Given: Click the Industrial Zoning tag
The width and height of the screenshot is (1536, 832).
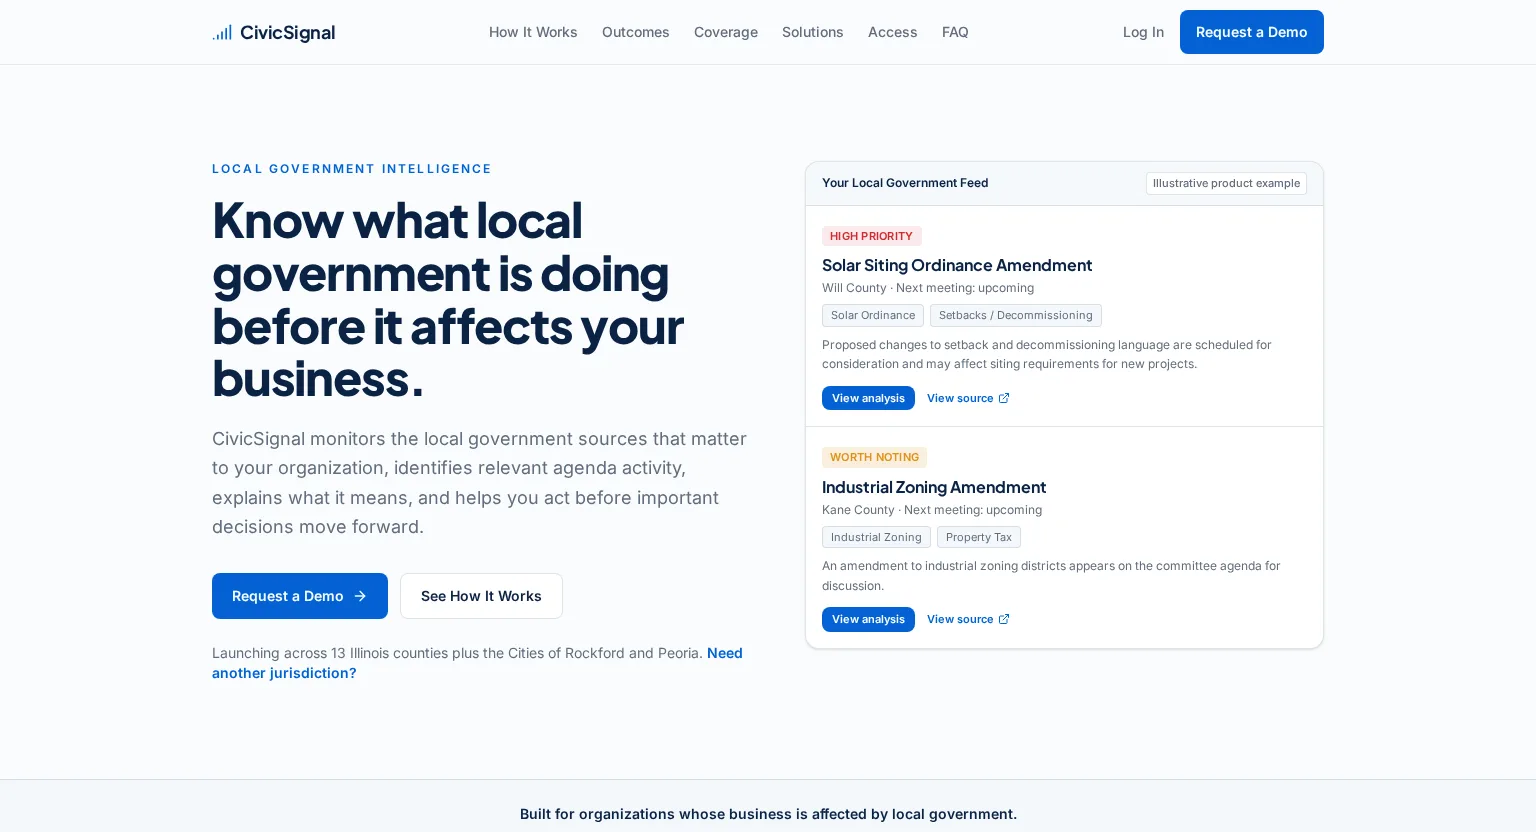Looking at the screenshot, I should (x=876, y=537).
